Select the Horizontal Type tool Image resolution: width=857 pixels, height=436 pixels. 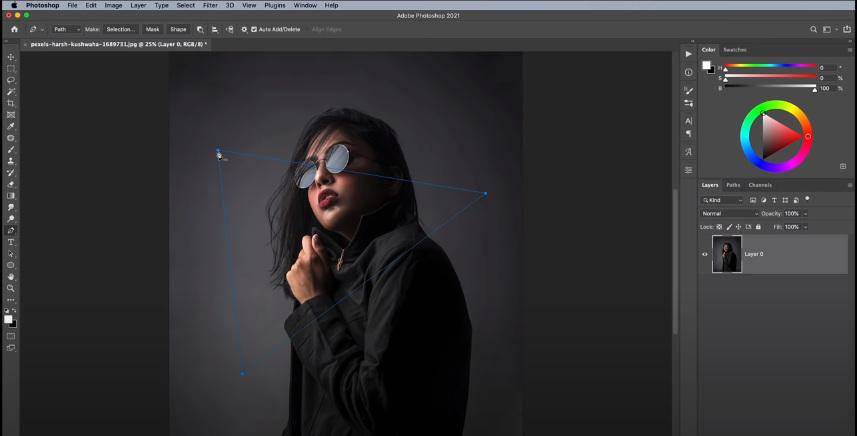(x=11, y=242)
